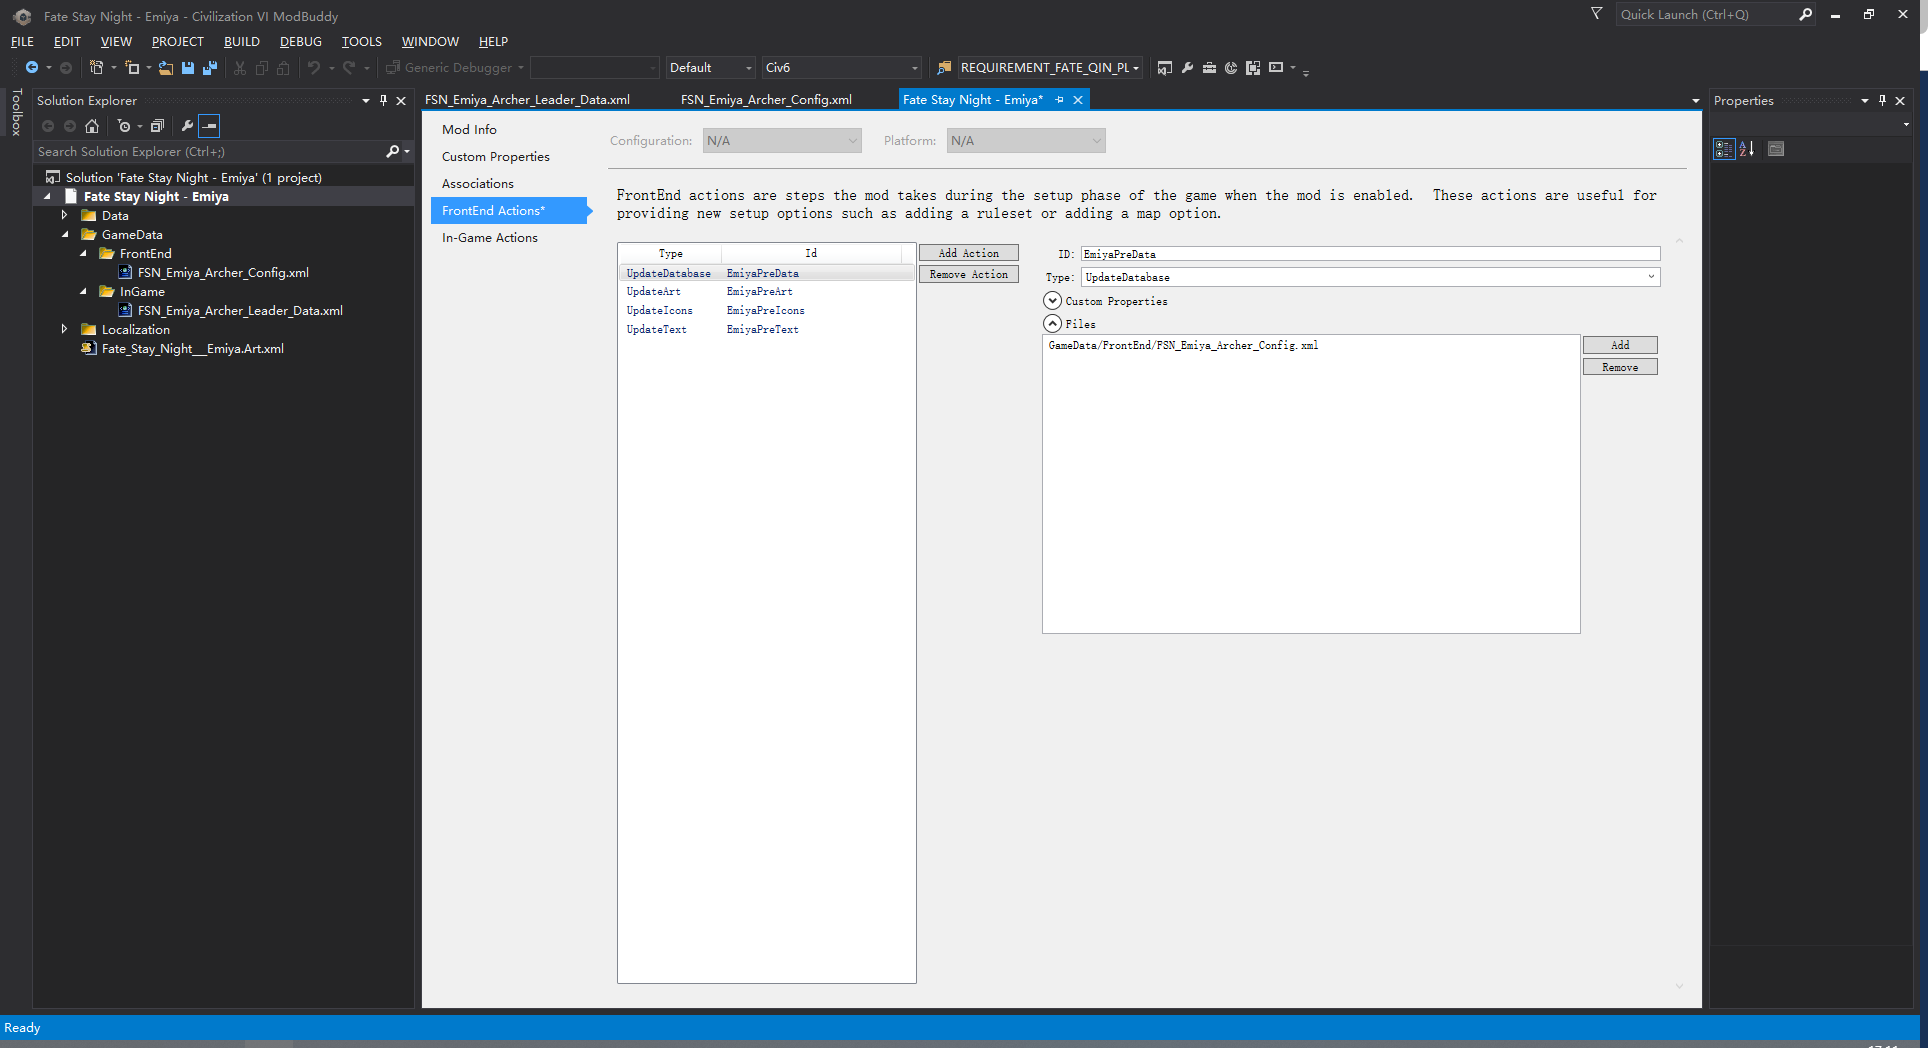Click the Property Pages icon in Properties panel
The height and width of the screenshot is (1048, 1928).
(1776, 149)
